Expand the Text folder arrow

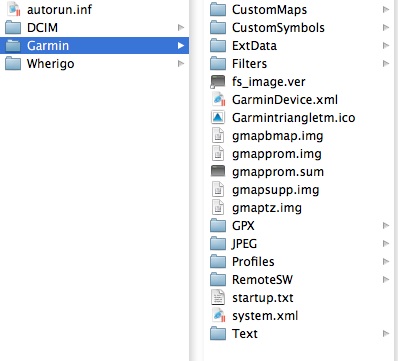(x=386, y=333)
